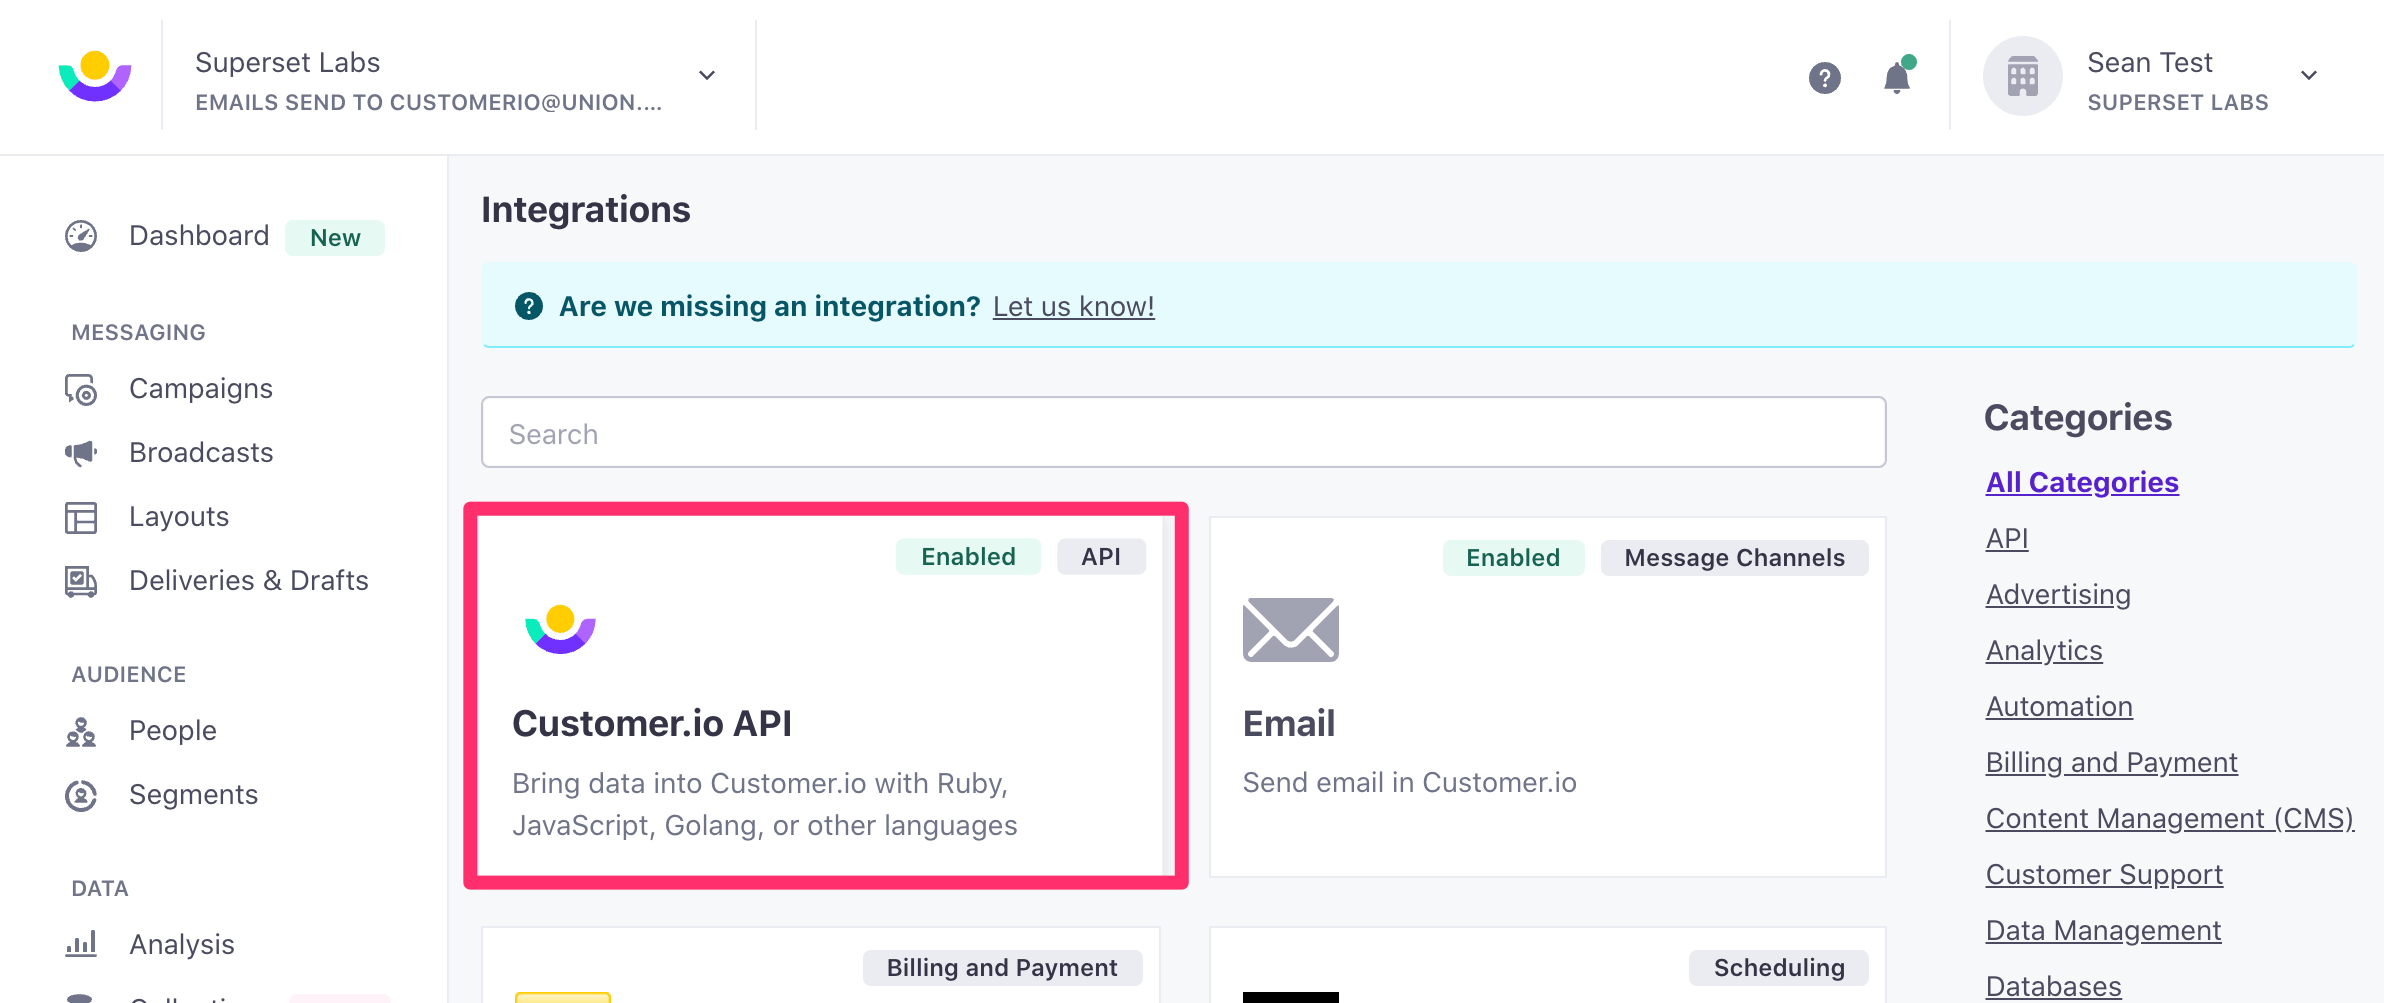The image size is (2384, 1003).
Task: Expand the Superset Labs workspace dropdown
Action: (707, 76)
